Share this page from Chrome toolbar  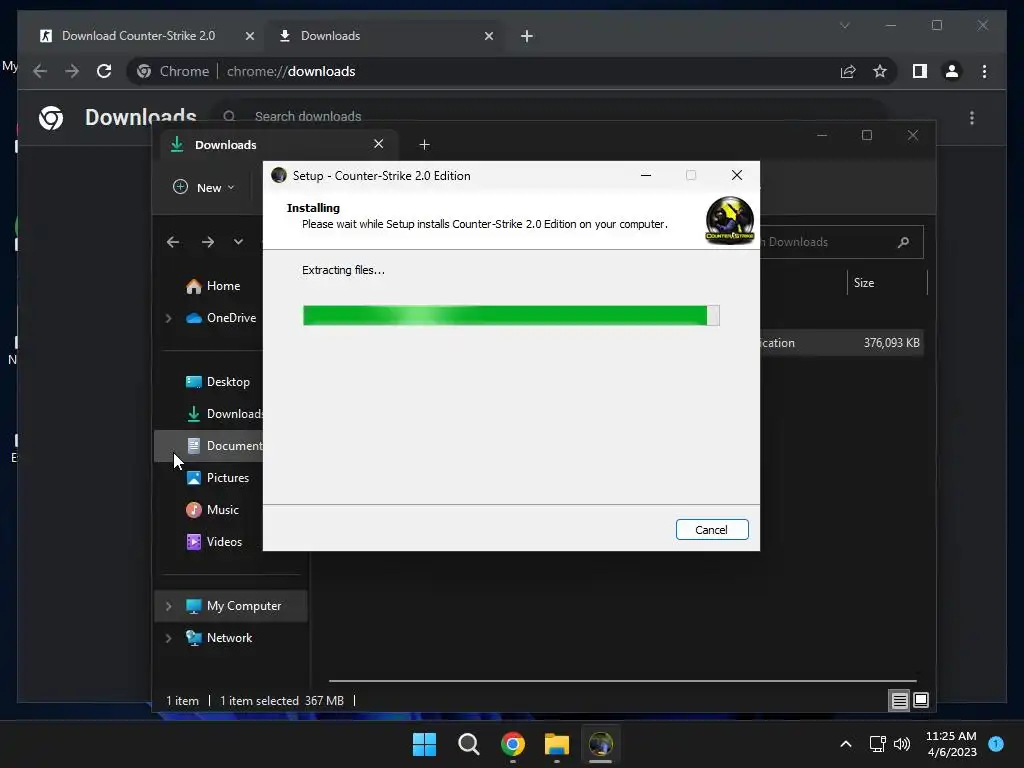(x=848, y=71)
